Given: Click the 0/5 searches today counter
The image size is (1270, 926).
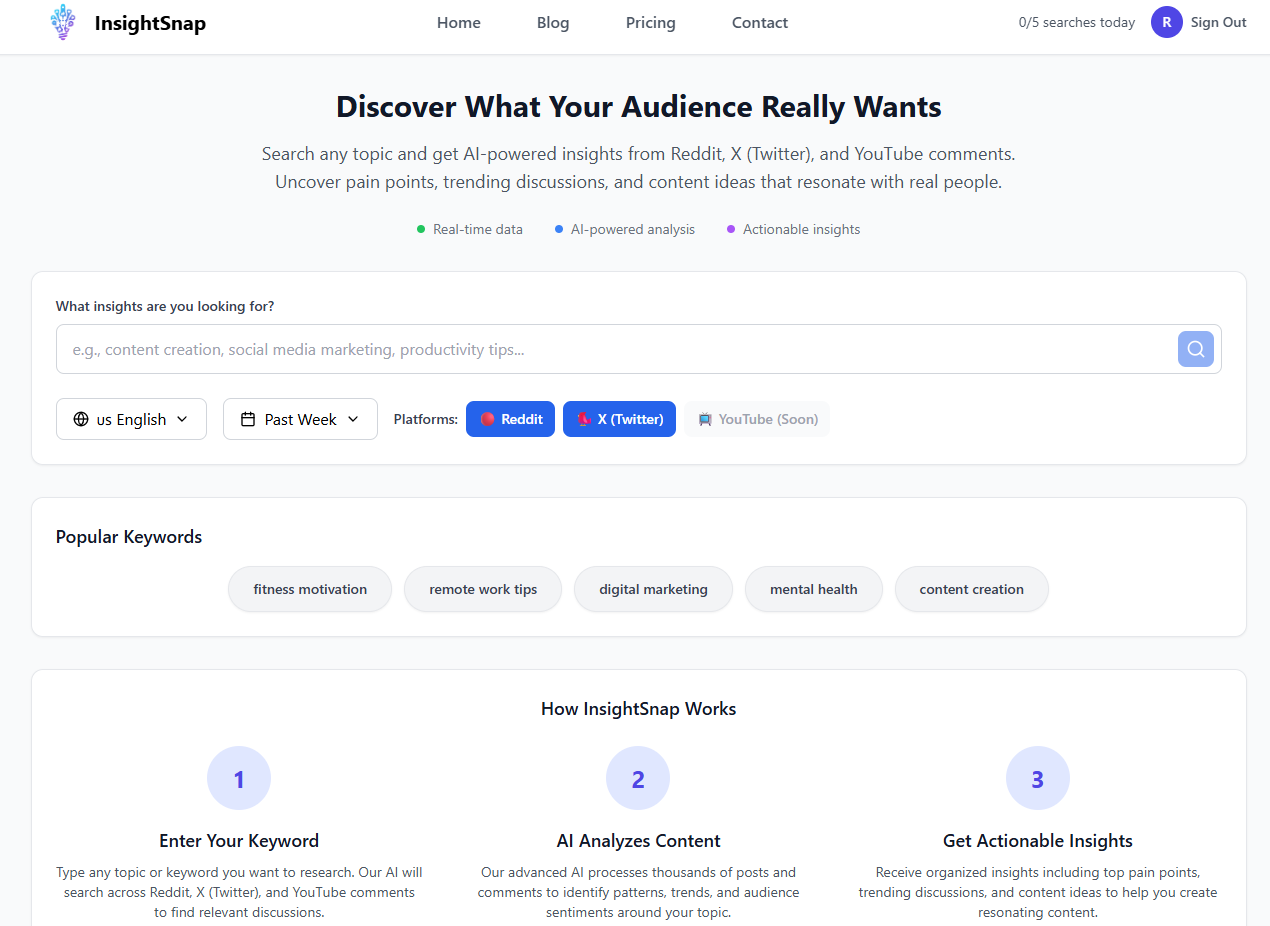Looking at the screenshot, I should (x=1077, y=22).
